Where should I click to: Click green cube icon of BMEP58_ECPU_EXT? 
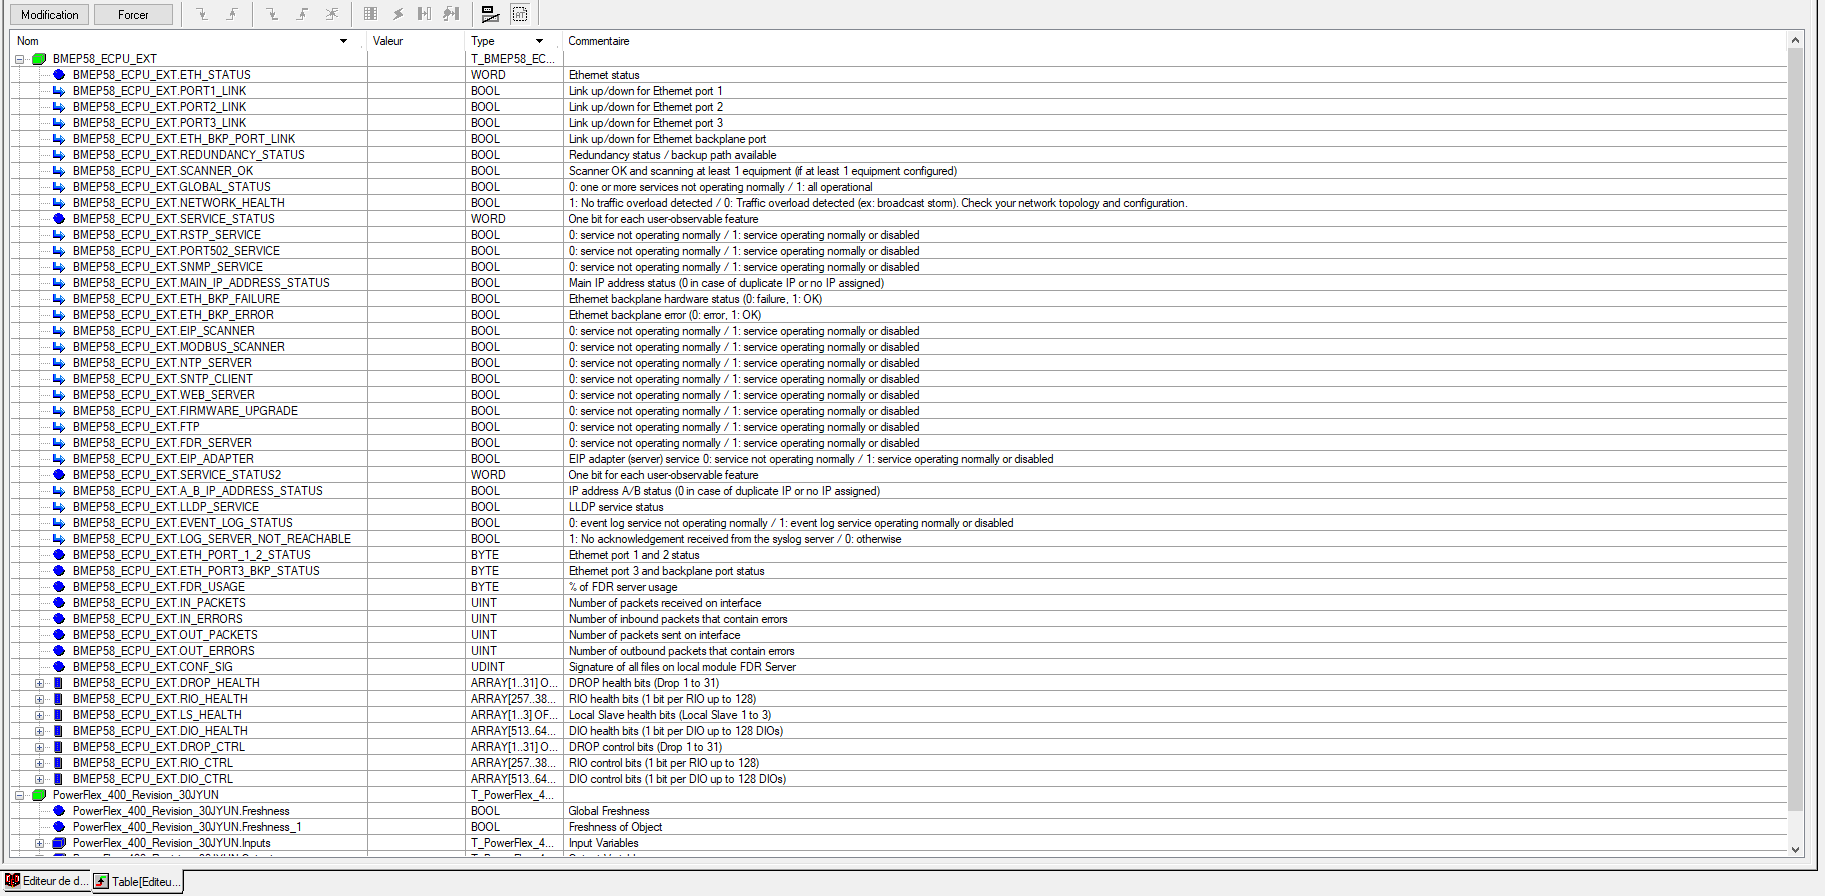tap(39, 59)
